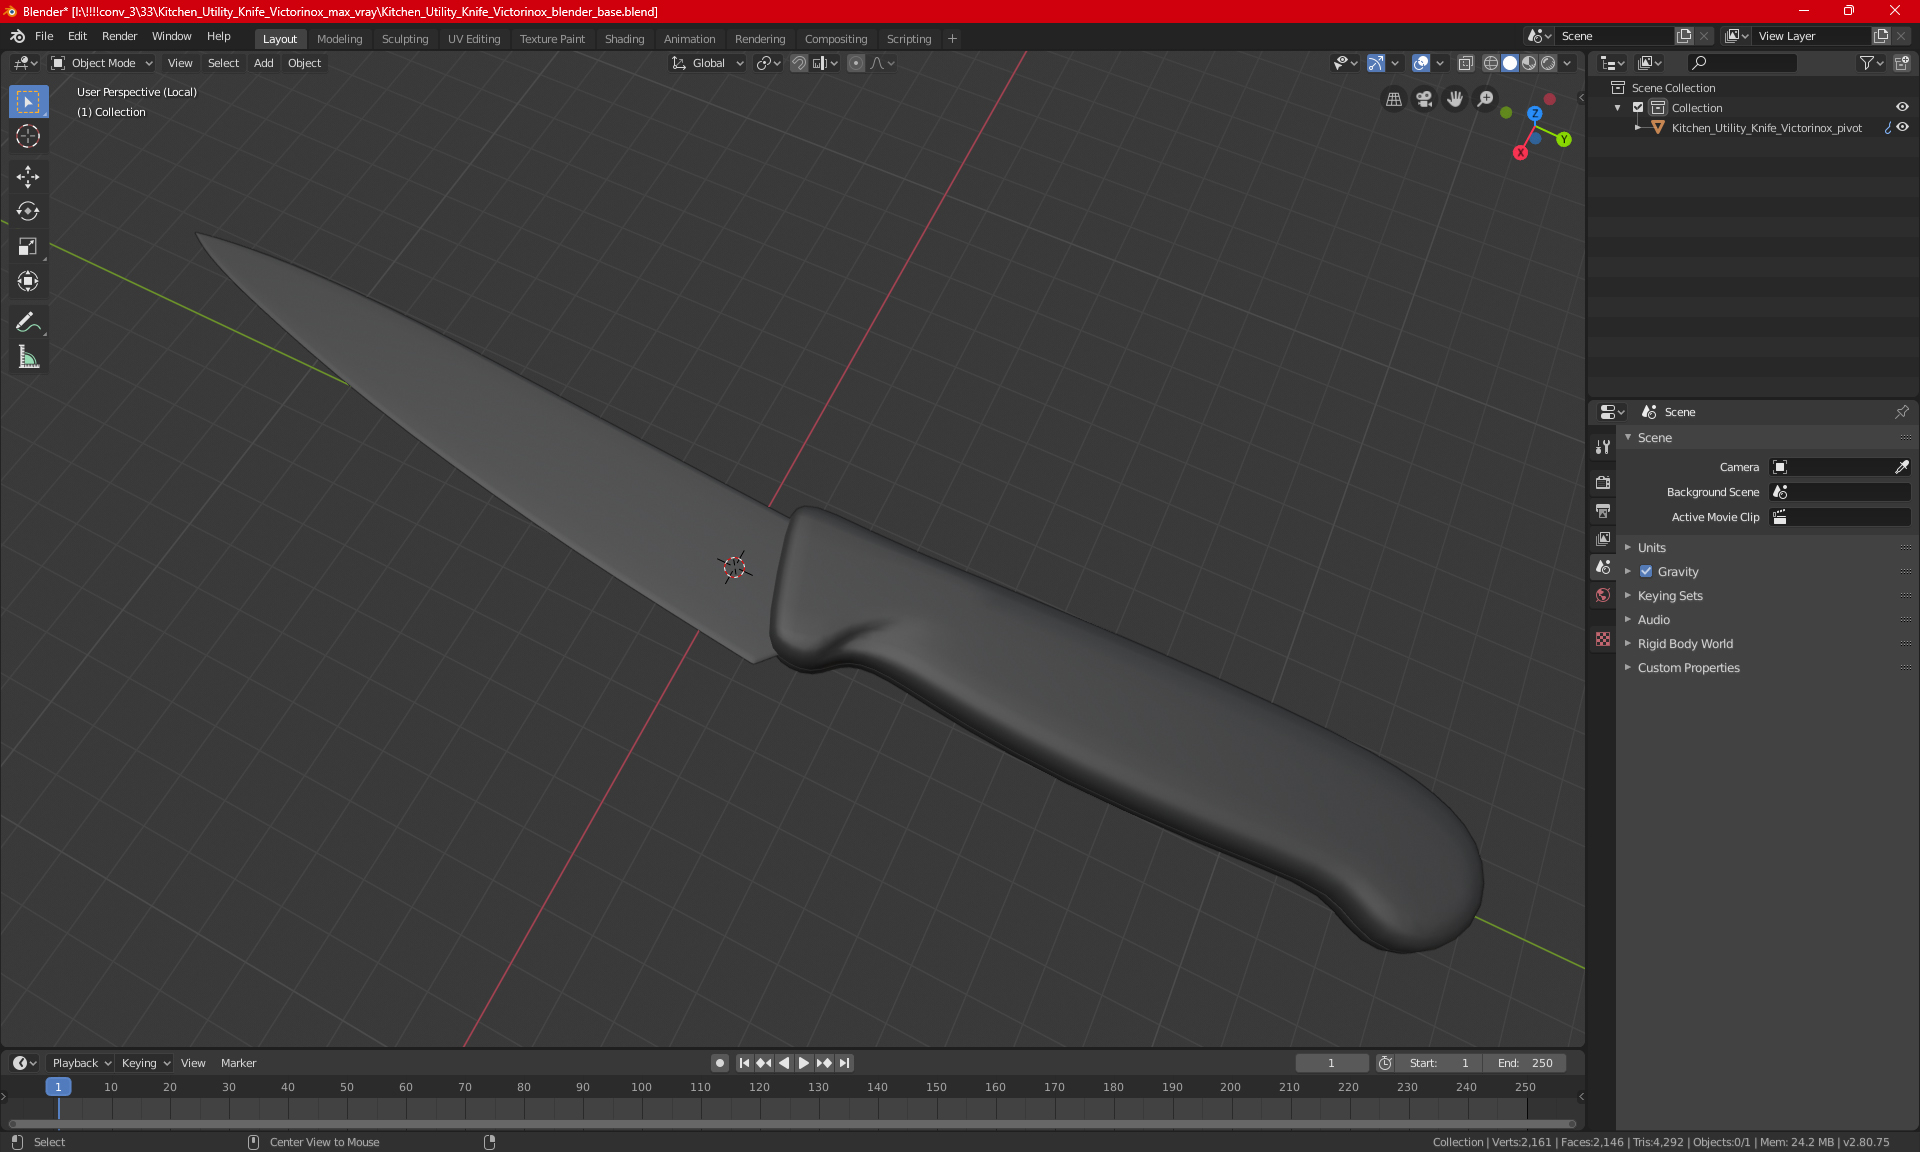This screenshot has width=1920, height=1152.
Task: Hide Collection with its eye icon
Action: [1902, 108]
